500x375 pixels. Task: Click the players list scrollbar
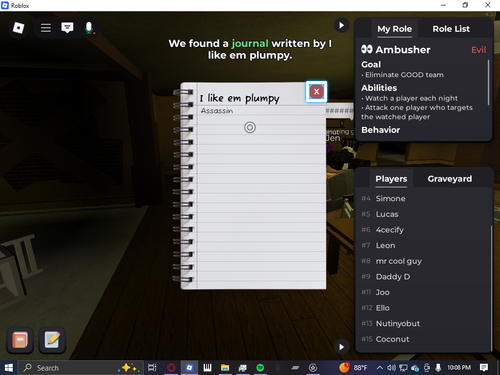pyautogui.click(x=491, y=288)
